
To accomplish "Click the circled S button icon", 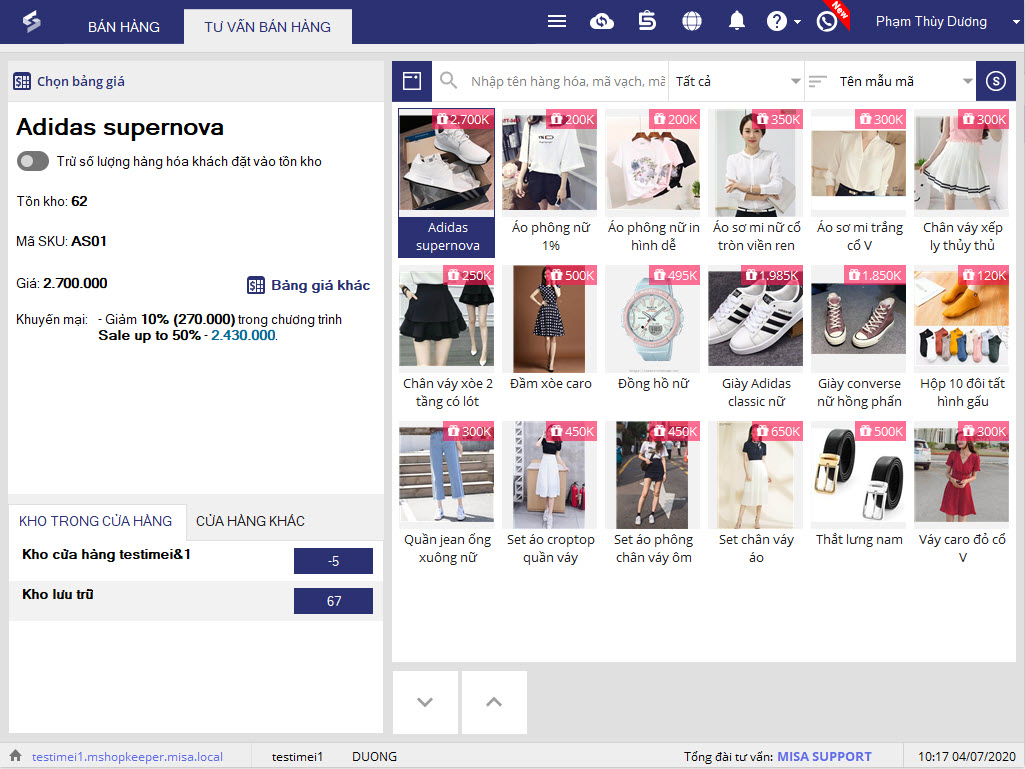I will pos(996,81).
